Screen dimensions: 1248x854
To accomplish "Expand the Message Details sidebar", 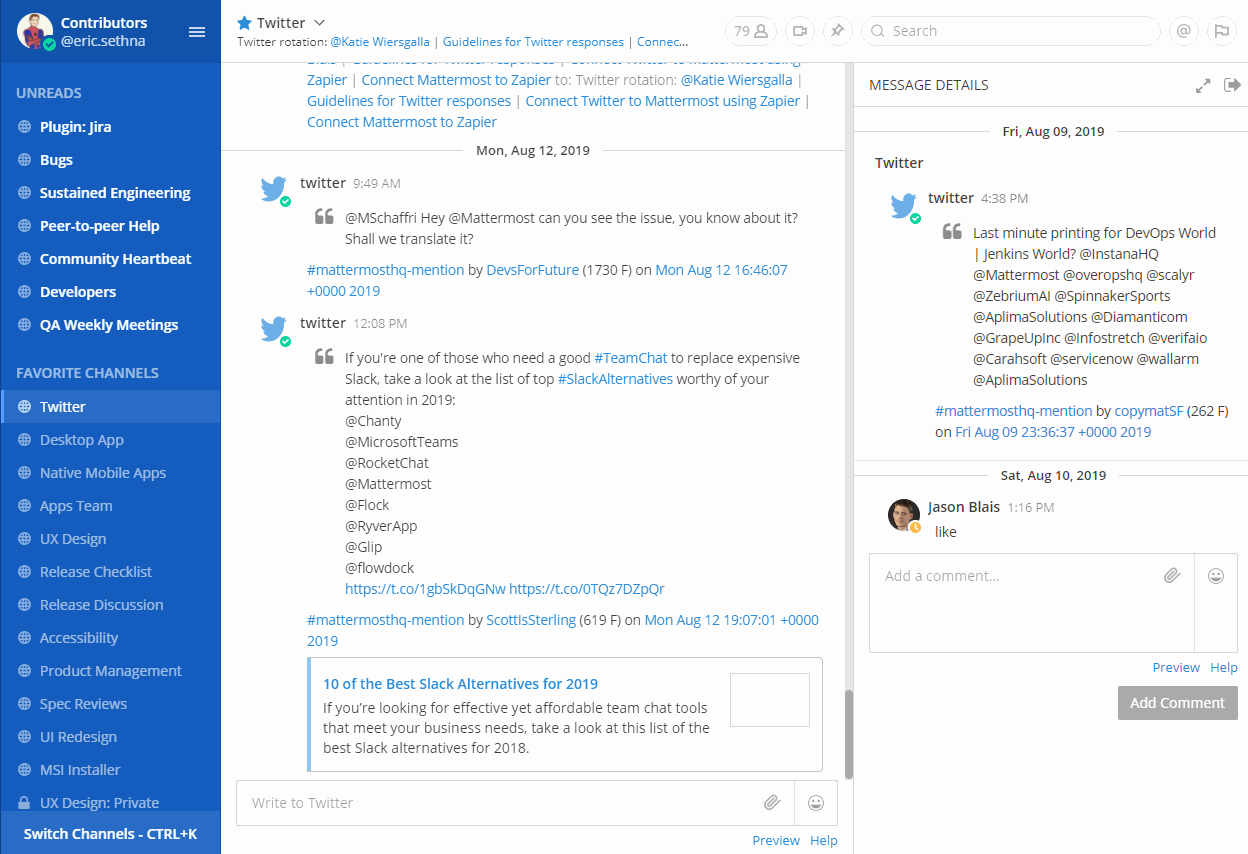I will pos(1203,86).
